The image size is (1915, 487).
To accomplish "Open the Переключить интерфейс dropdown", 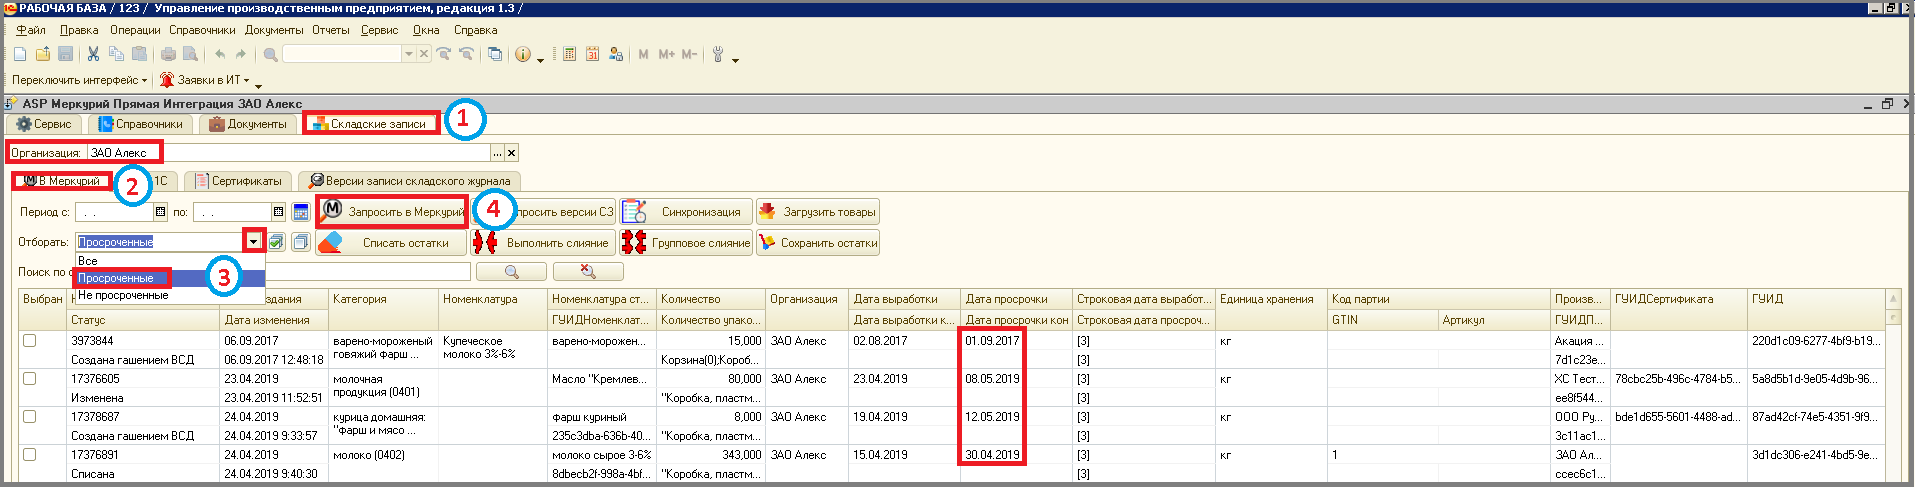I will tap(80, 80).
